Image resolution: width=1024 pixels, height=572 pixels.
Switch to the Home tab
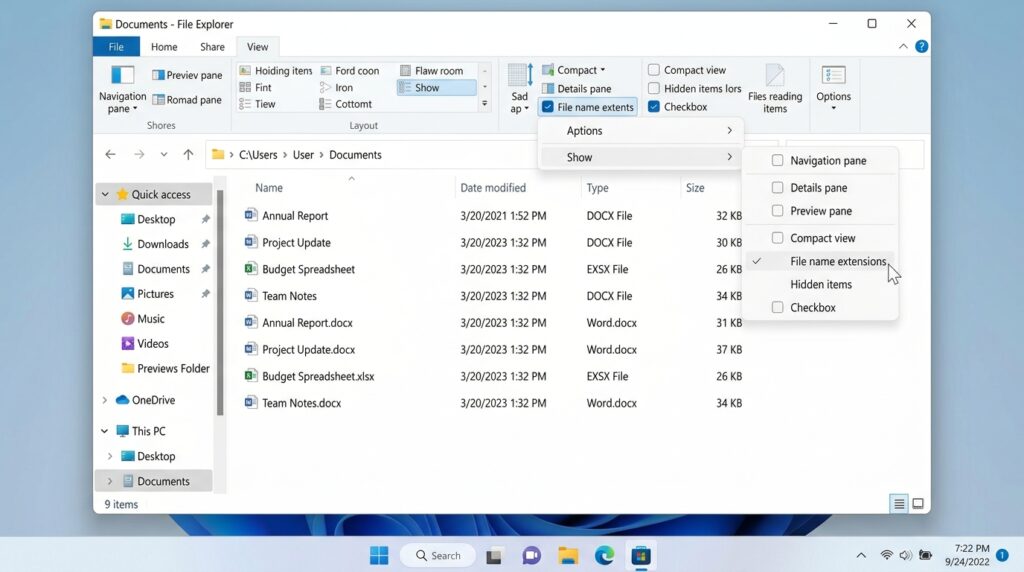164,47
